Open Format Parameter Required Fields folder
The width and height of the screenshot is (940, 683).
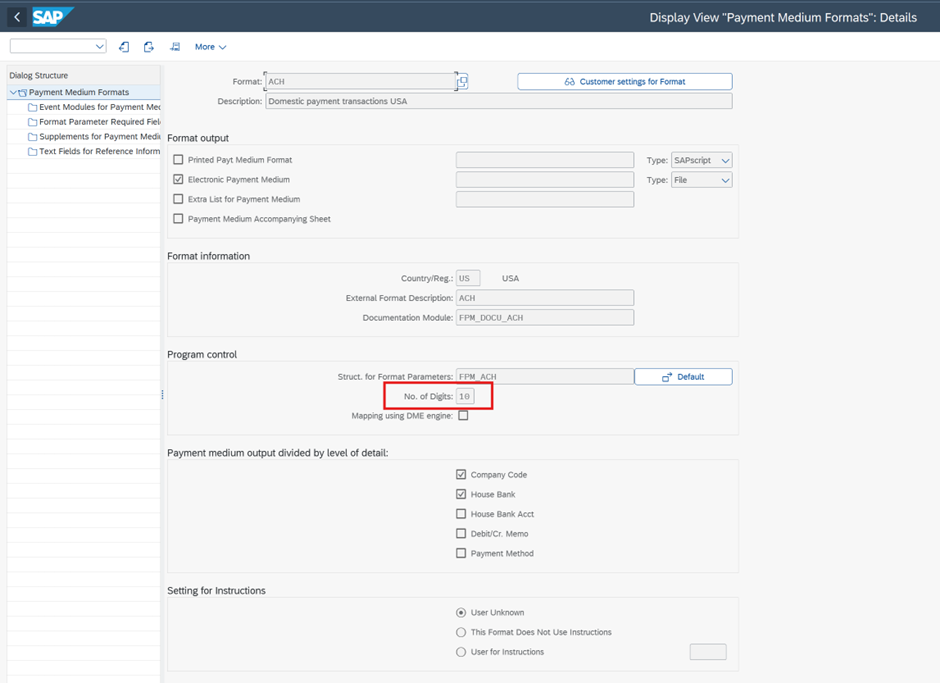(94, 122)
